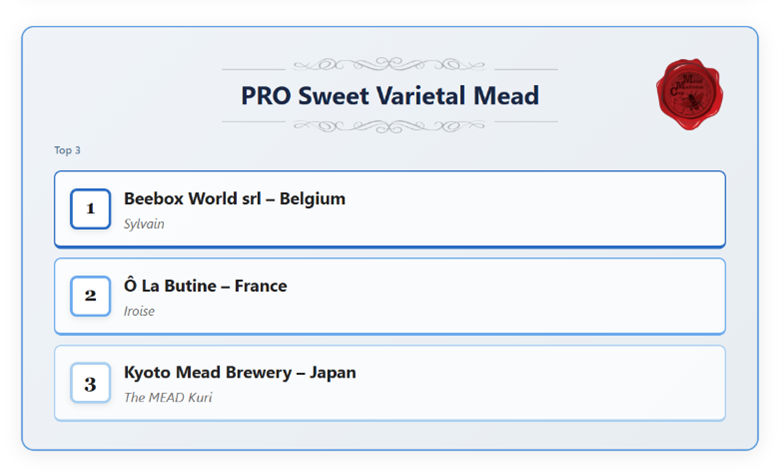Click the ornamental flourish above the title
784x470 pixels.
click(389, 65)
